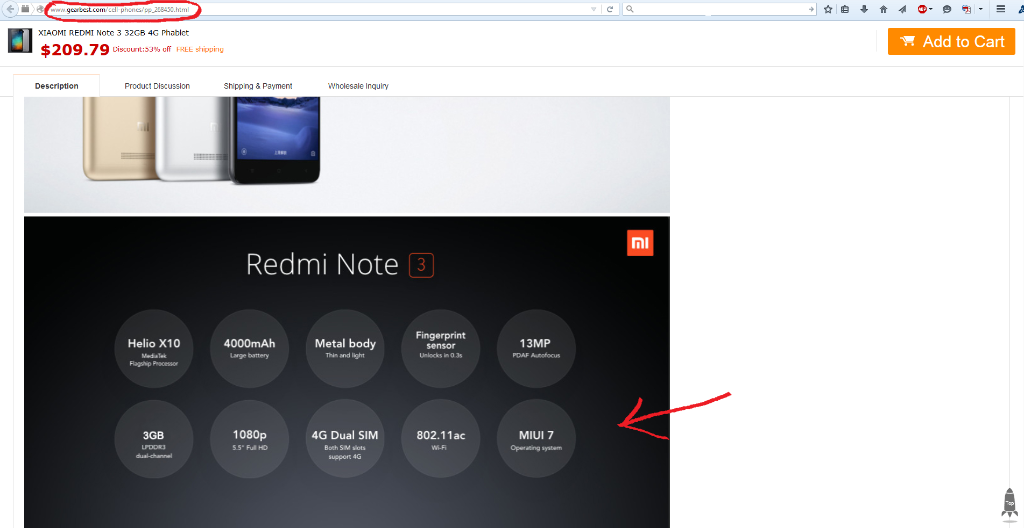Open the Shipping & Payment tab
The image size is (1024, 528).
click(258, 86)
